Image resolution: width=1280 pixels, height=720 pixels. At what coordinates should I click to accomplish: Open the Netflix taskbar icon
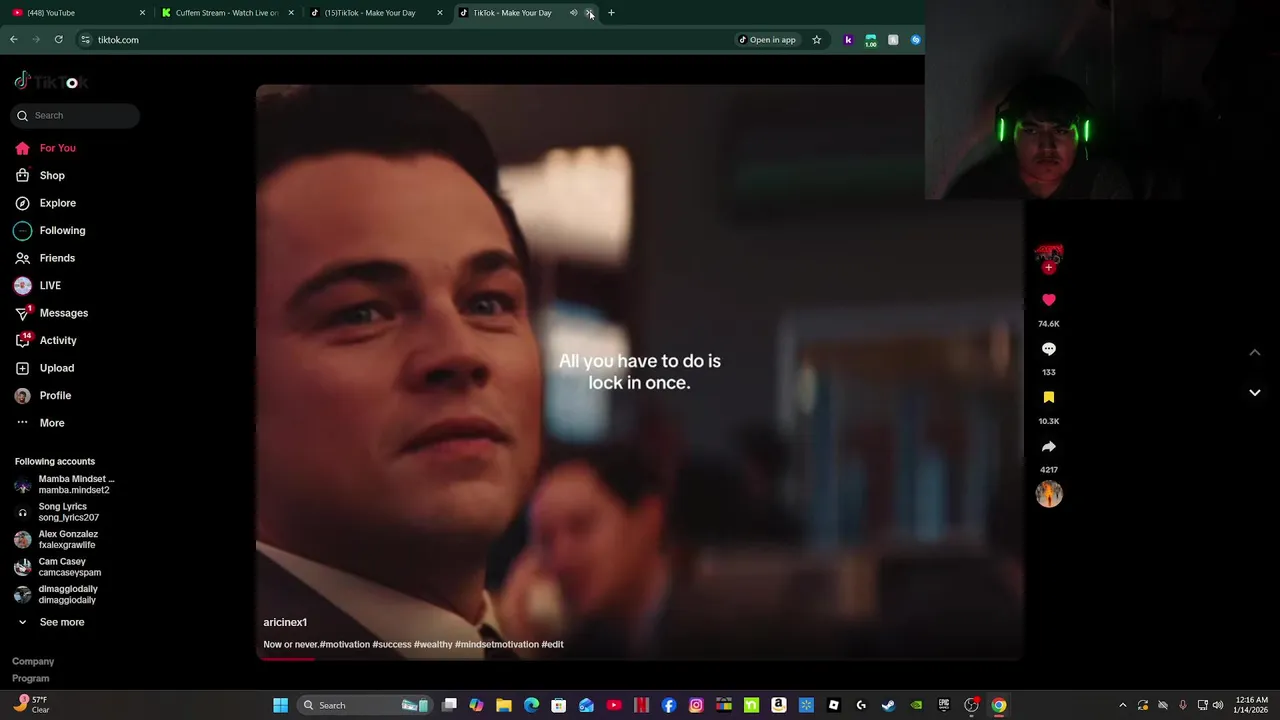click(x=641, y=705)
